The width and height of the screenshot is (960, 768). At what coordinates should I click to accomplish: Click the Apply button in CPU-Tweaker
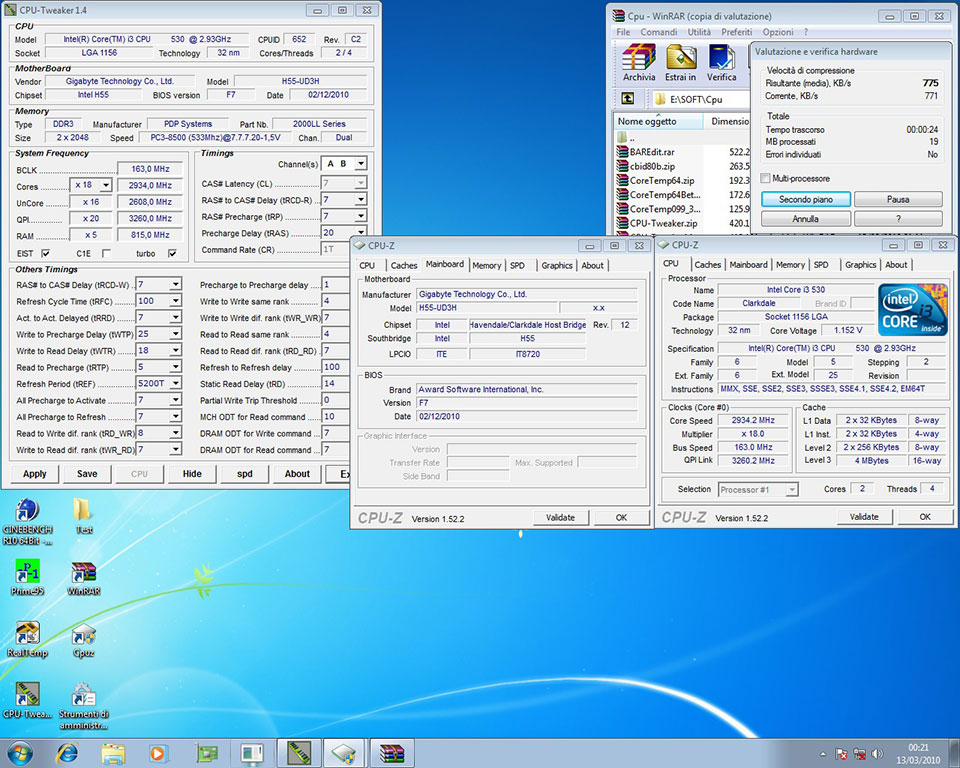click(x=35, y=473)
